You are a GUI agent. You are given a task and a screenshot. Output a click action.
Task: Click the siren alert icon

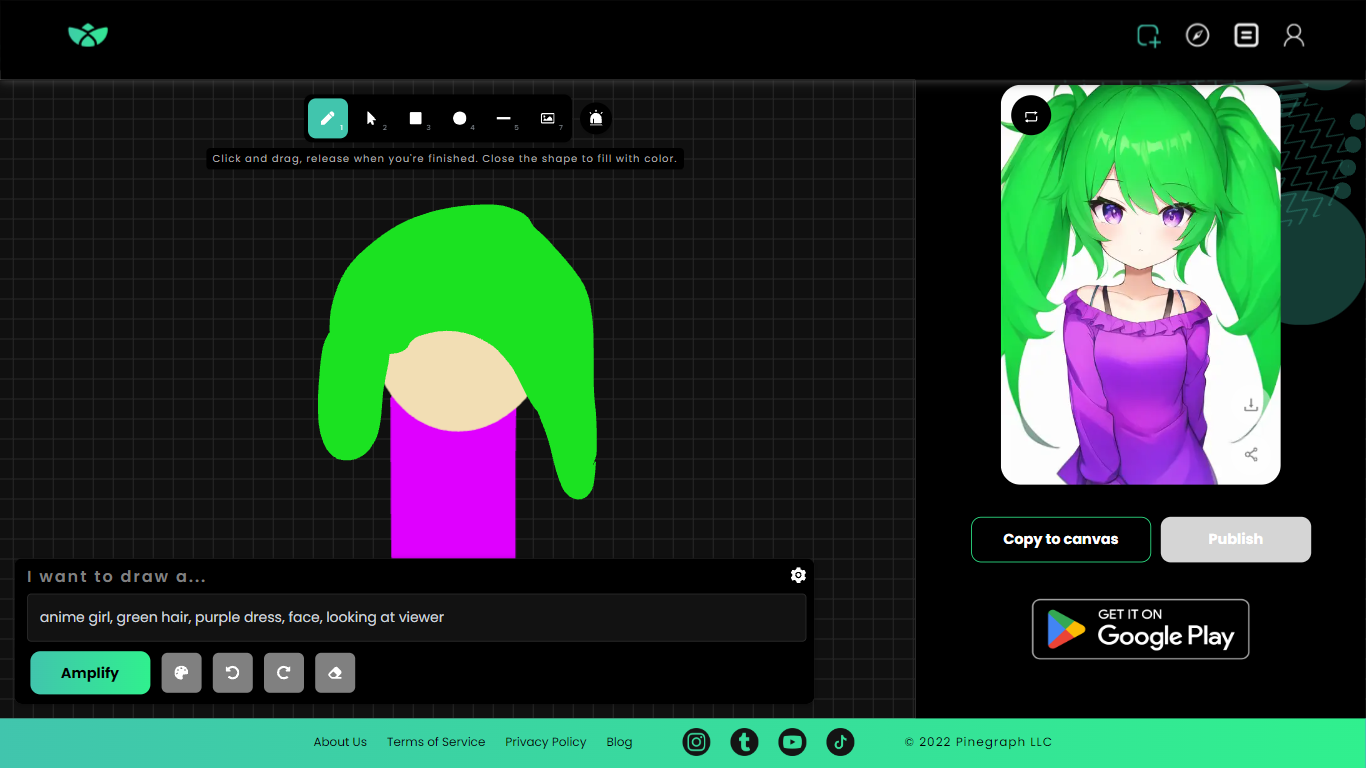[x=596, y=118]
